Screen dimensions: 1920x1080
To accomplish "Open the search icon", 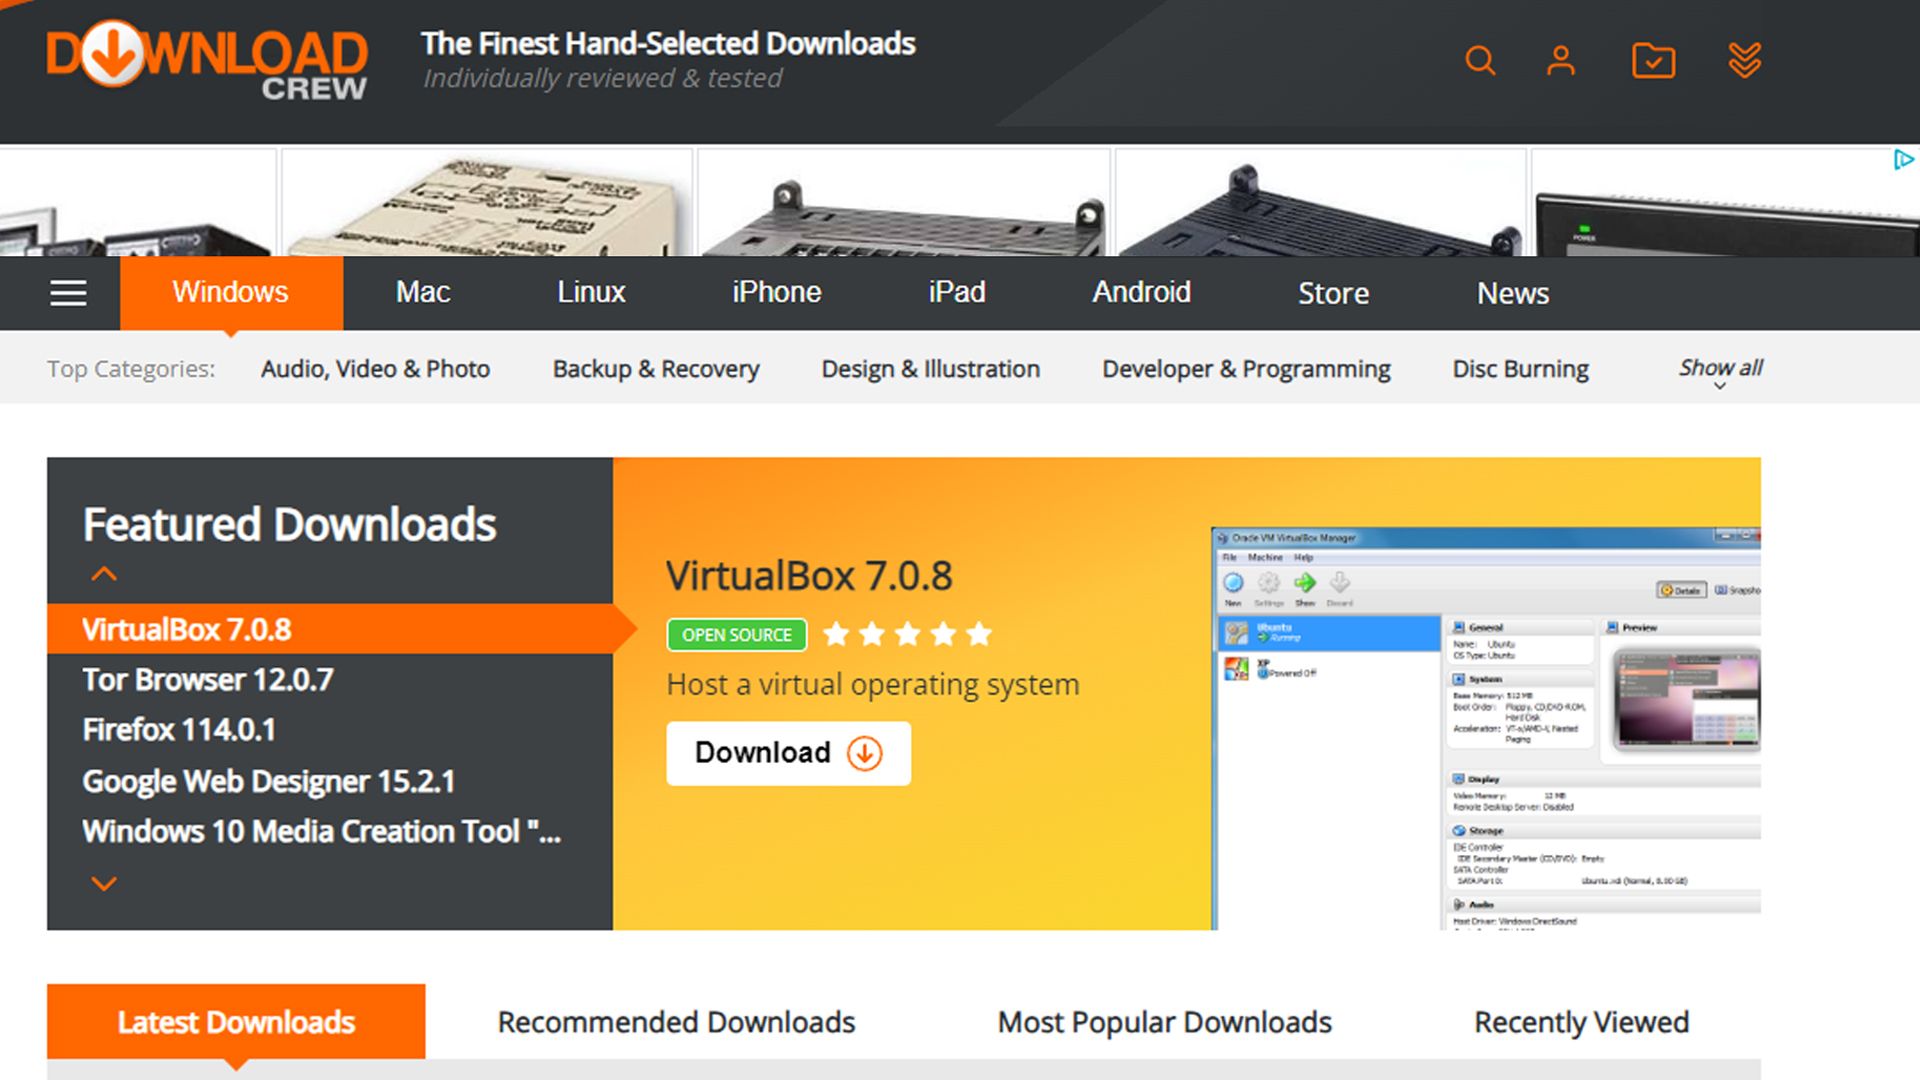I will click(1480, 60).
